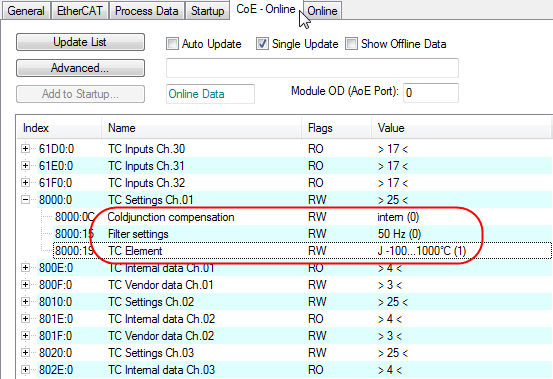Screen dimensions: 553x379
Task: Click the value J -100...1000°C (1)
Action: [422, 251]
